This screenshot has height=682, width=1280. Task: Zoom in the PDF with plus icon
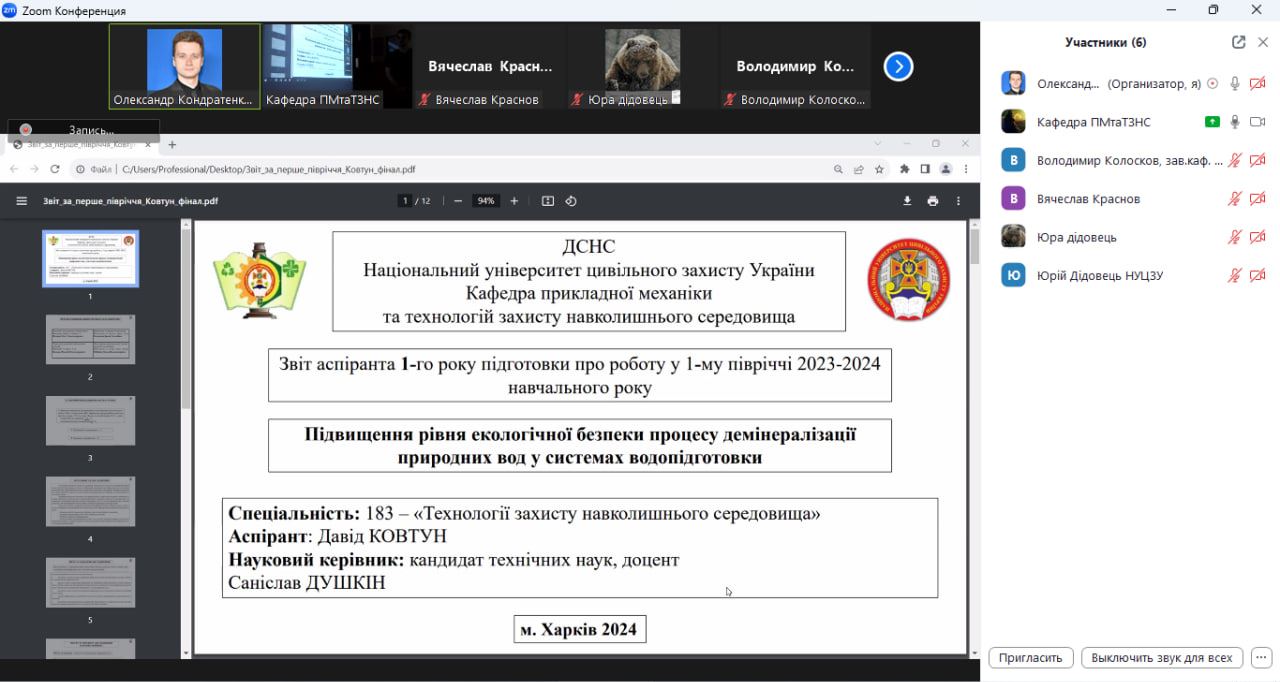pyautogui.click(x=514, y=201)
